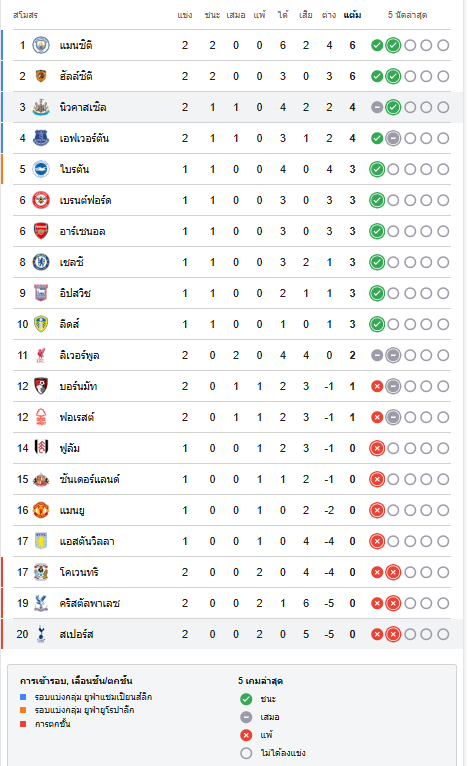Image resolution: width=469 pixels, height=766 pixels.
Task: Open the สเปอร์ส team row link
Action: pyautogui.click(x=232, y=634)
